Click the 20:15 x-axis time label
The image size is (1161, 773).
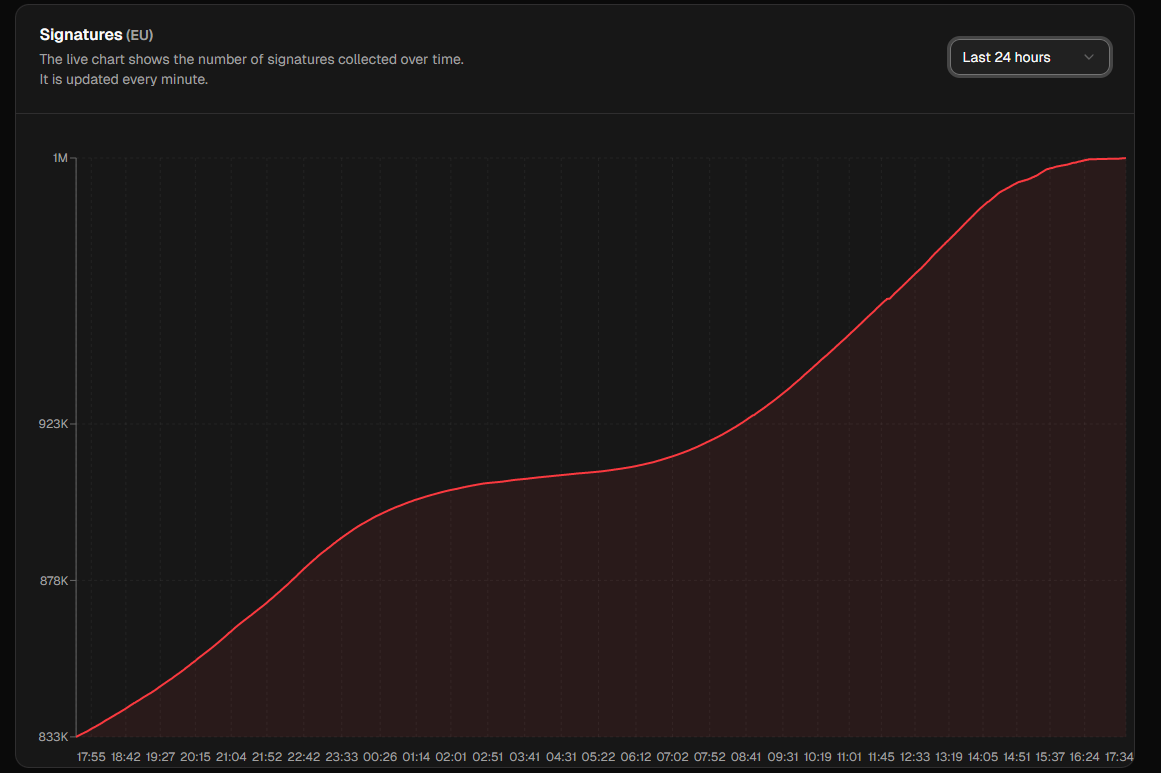(x=195, y=757)
